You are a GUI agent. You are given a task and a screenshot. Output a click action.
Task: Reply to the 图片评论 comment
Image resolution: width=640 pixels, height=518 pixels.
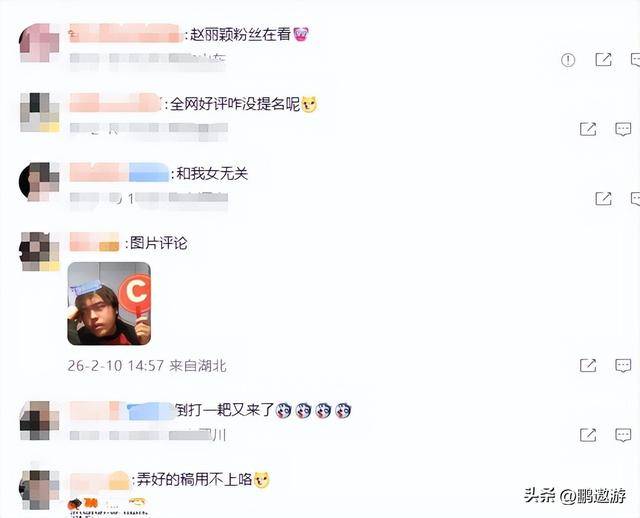(623, 365)
